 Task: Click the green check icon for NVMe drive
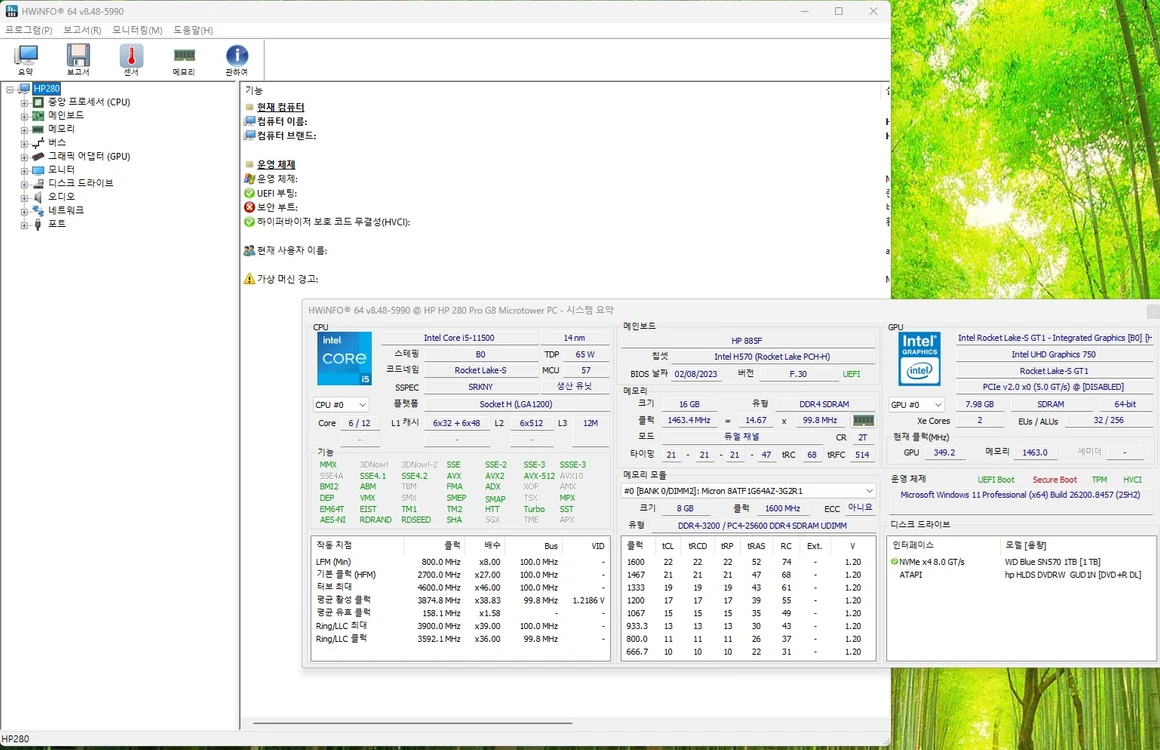pos(894,562)
